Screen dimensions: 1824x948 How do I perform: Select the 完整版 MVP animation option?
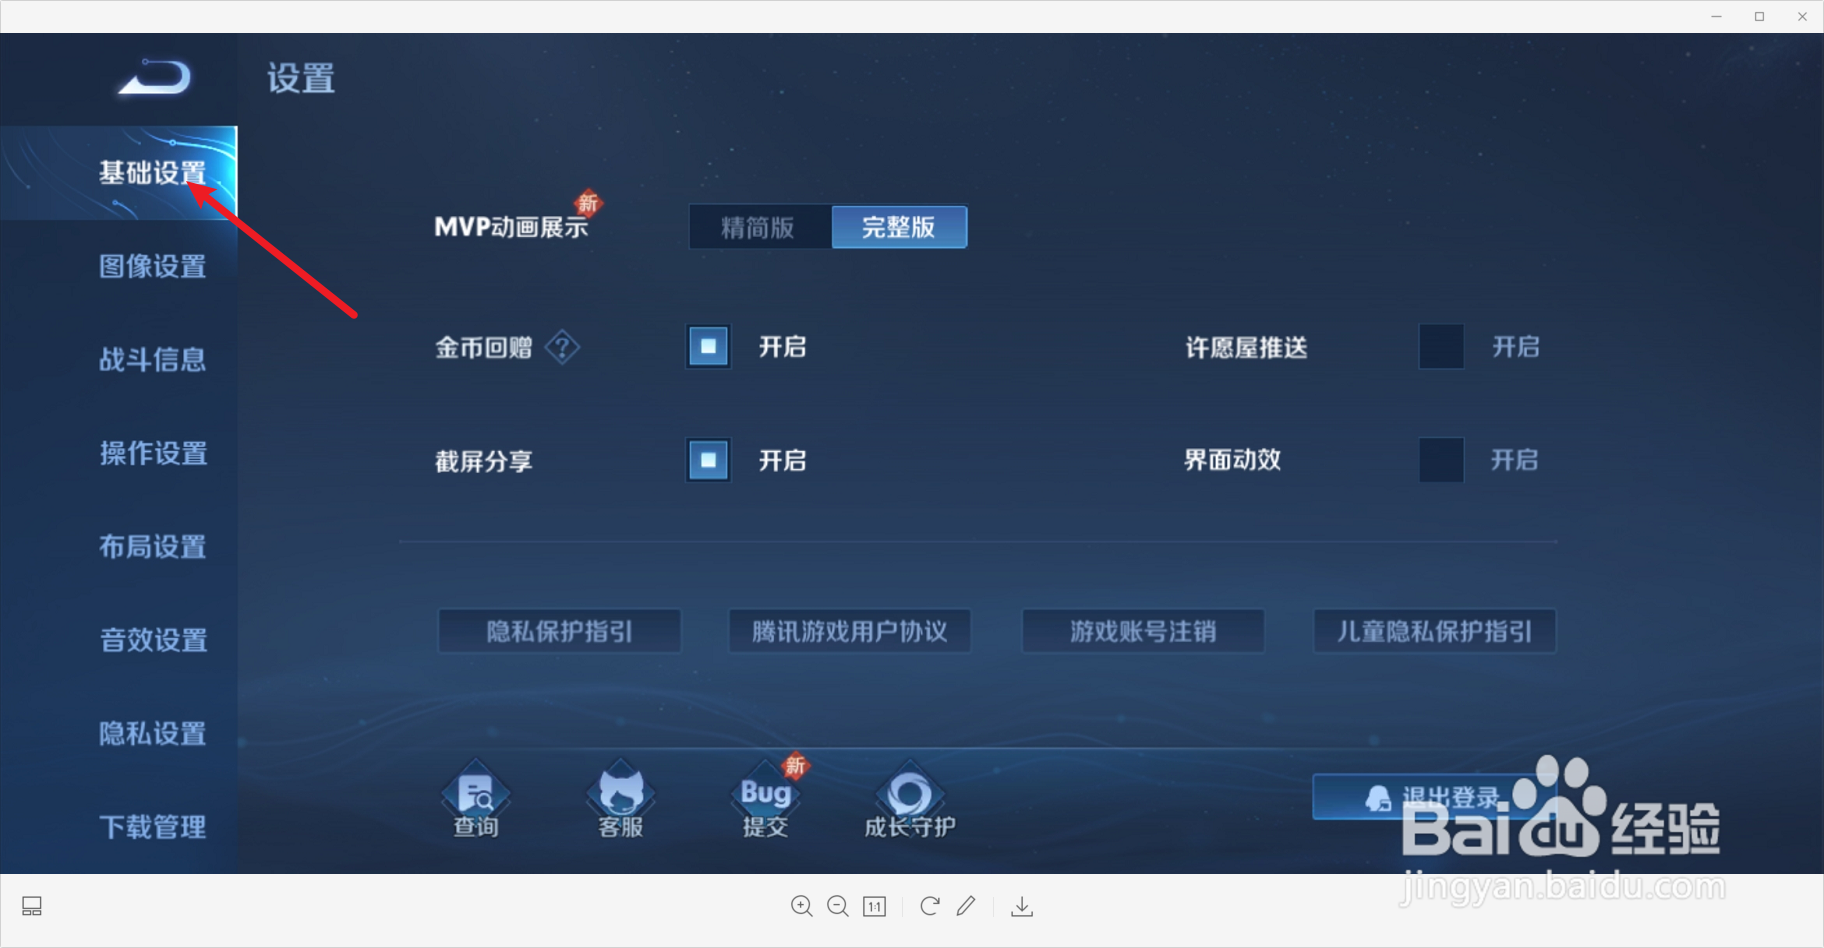tap(899, 227)
